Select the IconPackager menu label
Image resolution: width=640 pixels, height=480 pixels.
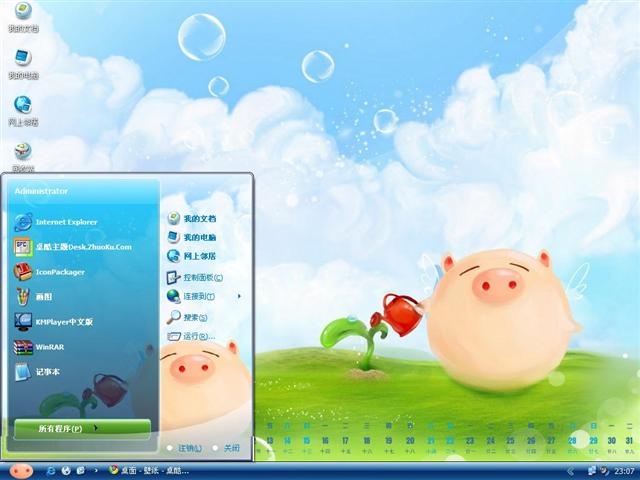(60, 272)
